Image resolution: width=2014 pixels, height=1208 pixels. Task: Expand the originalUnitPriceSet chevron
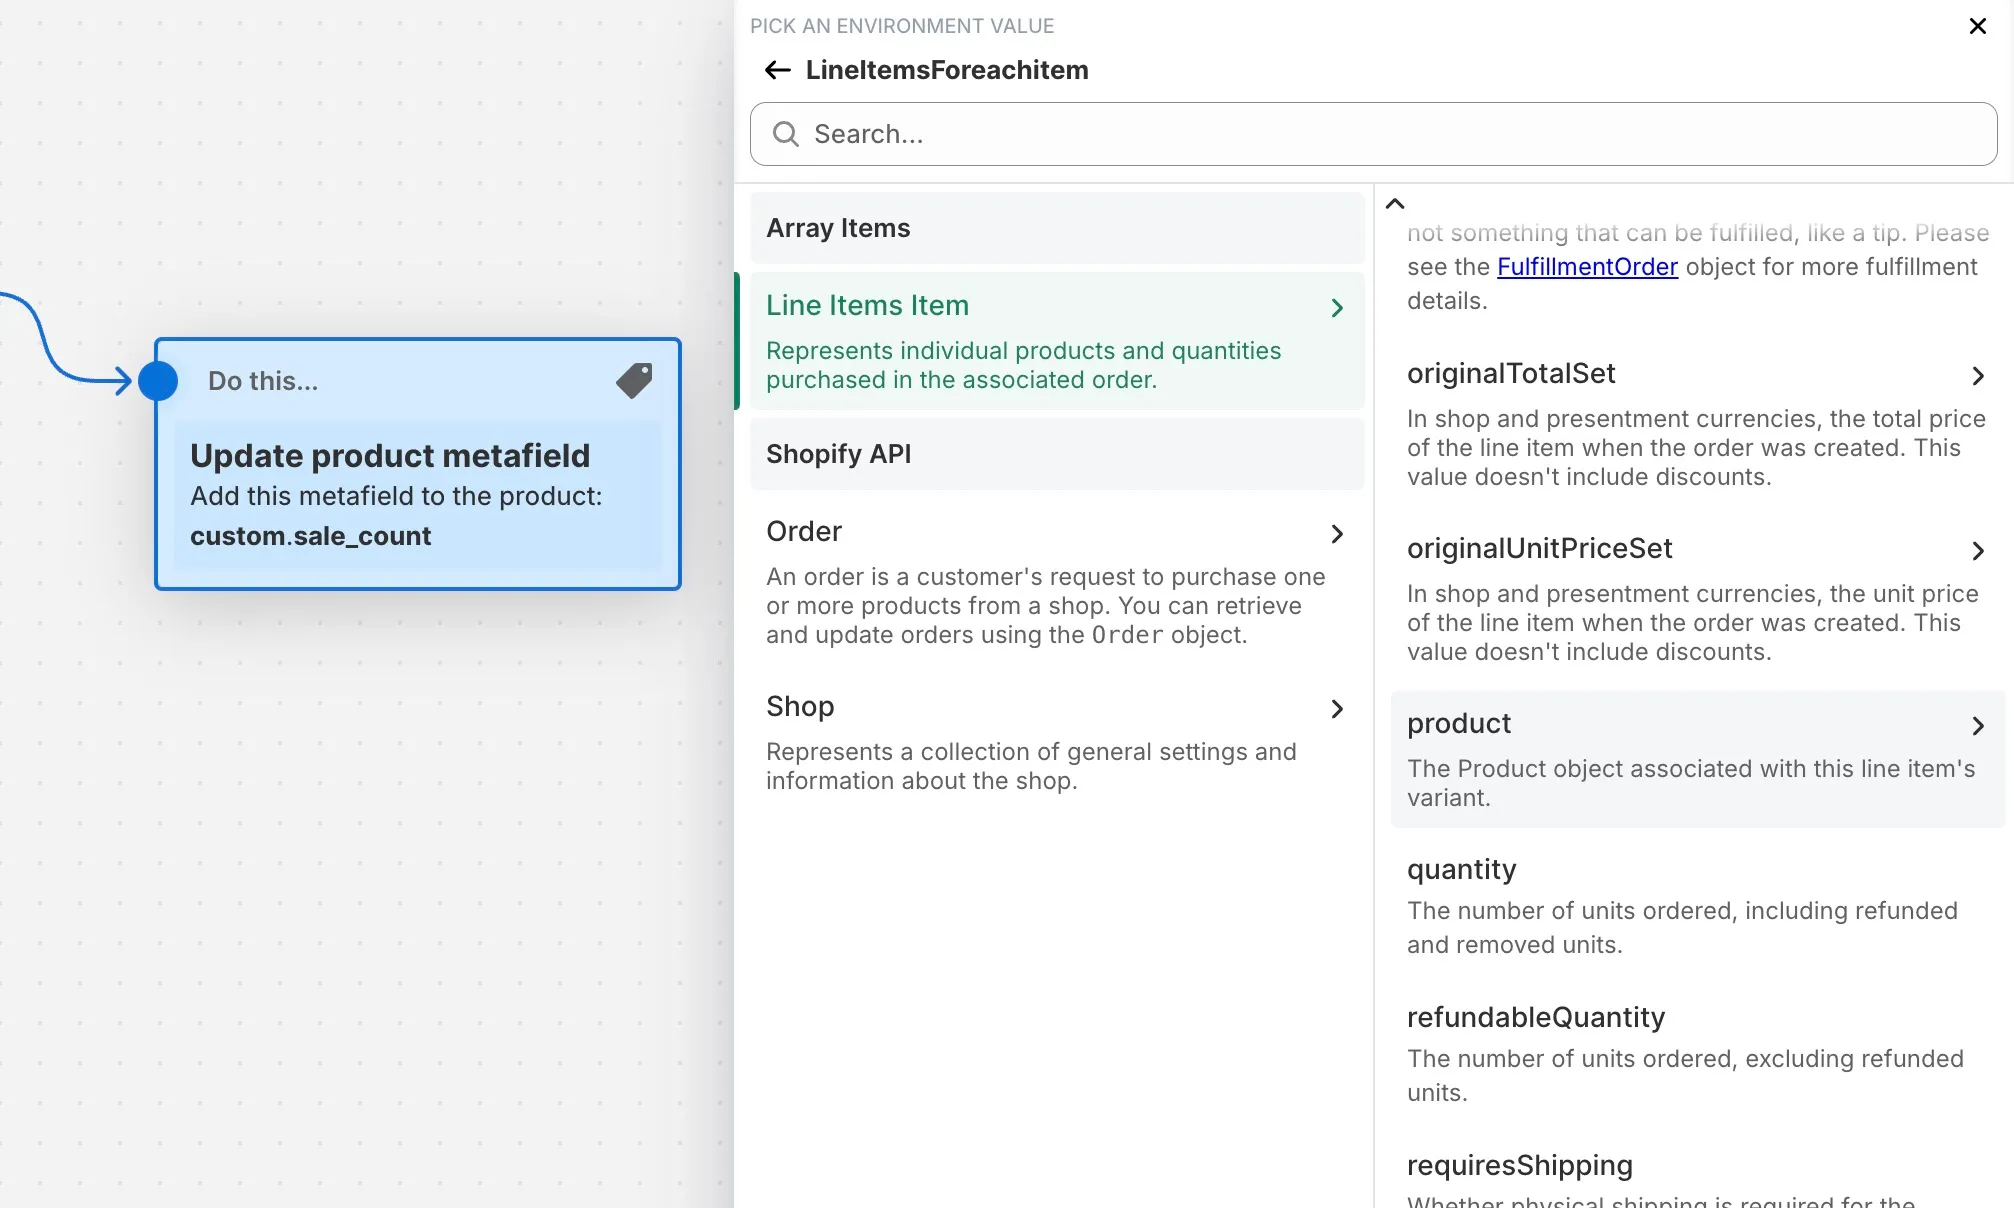tap(1977, 551)
